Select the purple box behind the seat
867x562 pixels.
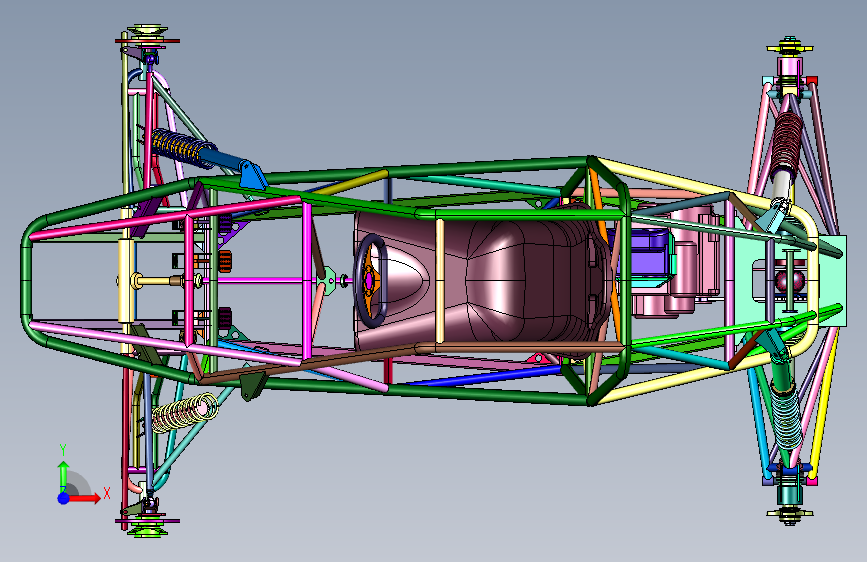click(644, 253)
